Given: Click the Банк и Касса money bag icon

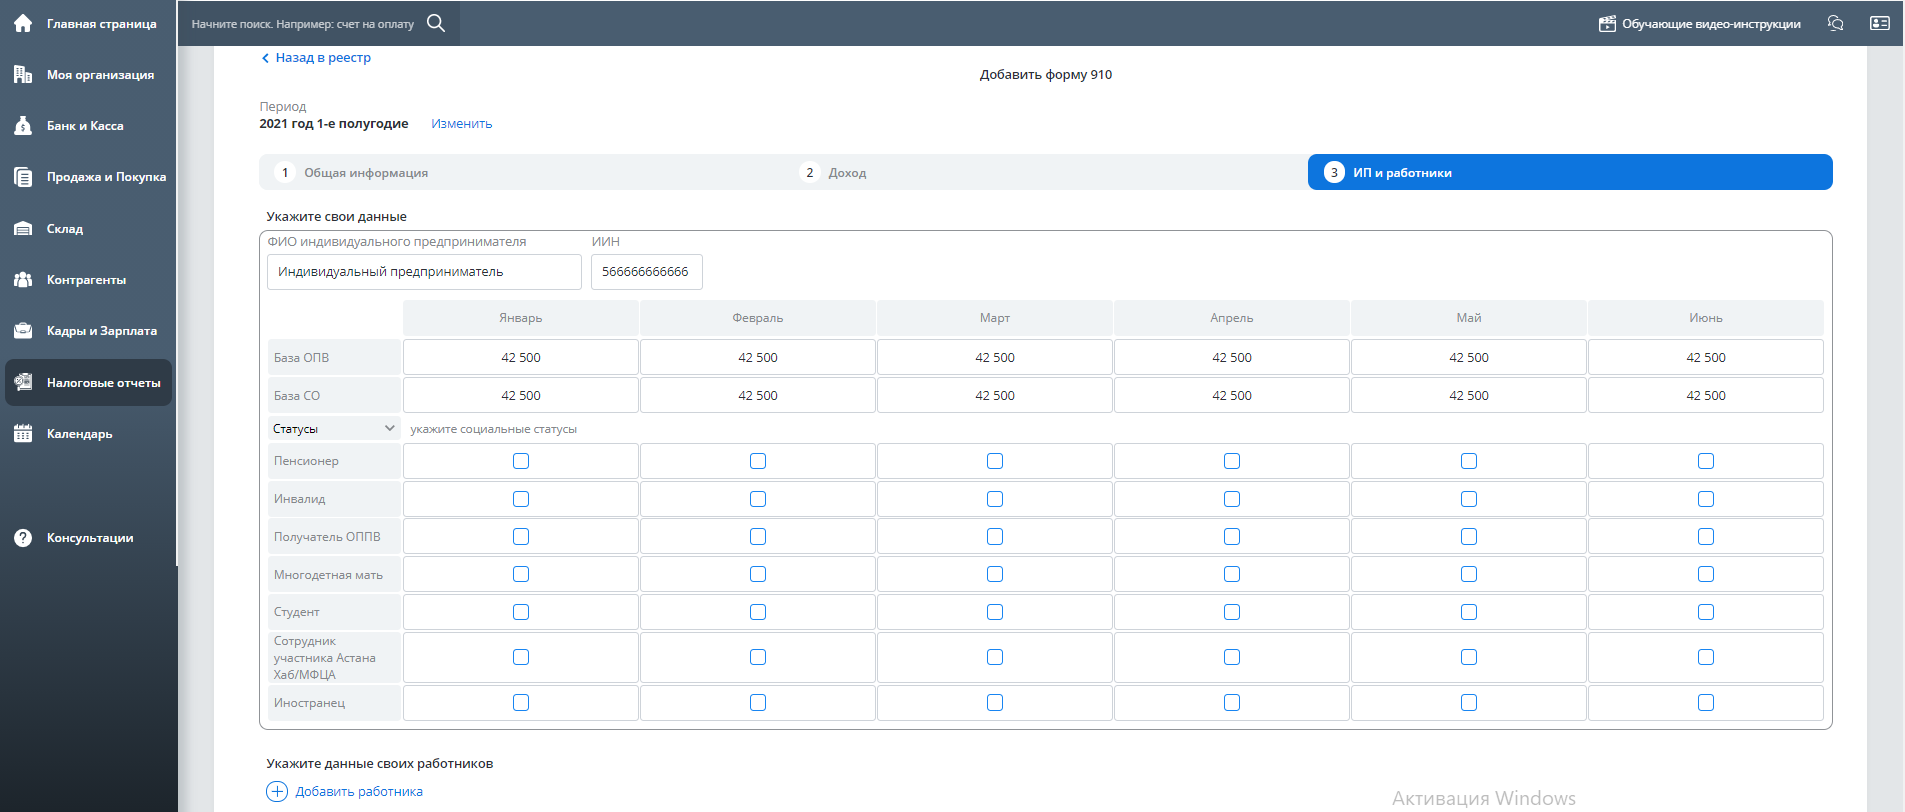Looking at the screenshot, I should click(23, 126).
